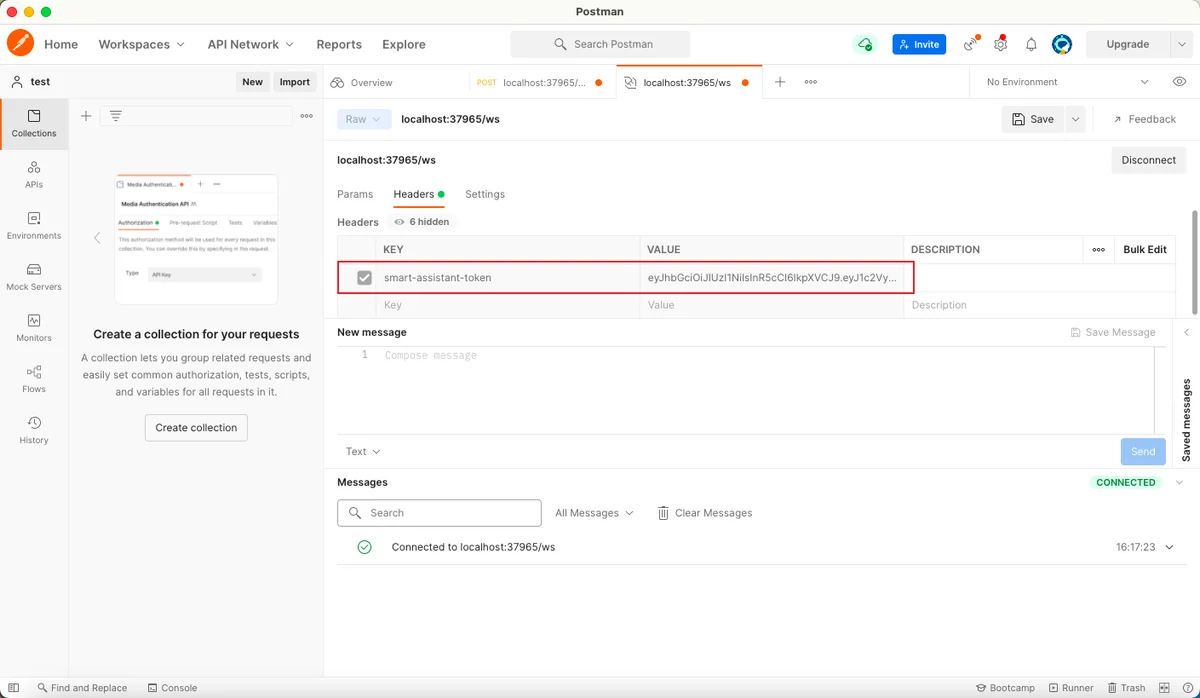Open the collections sidebar three-dot options

click(x=307, y=116)
